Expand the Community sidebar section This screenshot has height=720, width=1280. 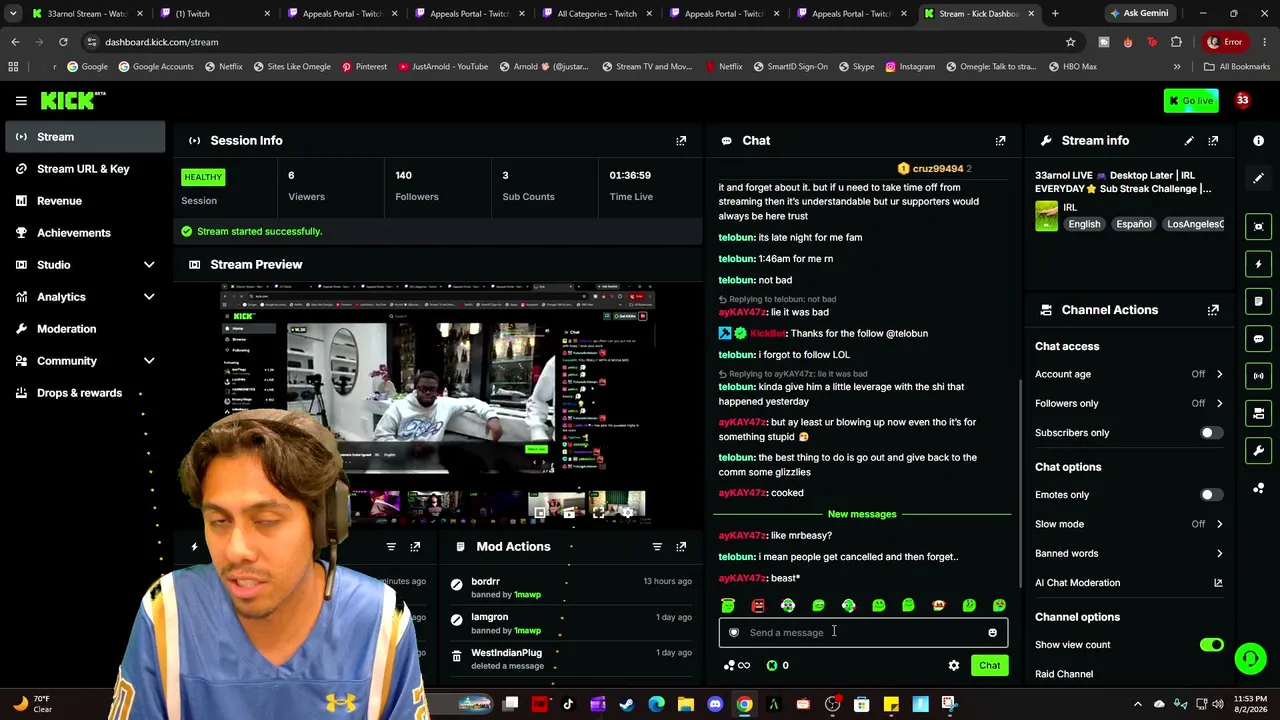click(x=149, y=361)
